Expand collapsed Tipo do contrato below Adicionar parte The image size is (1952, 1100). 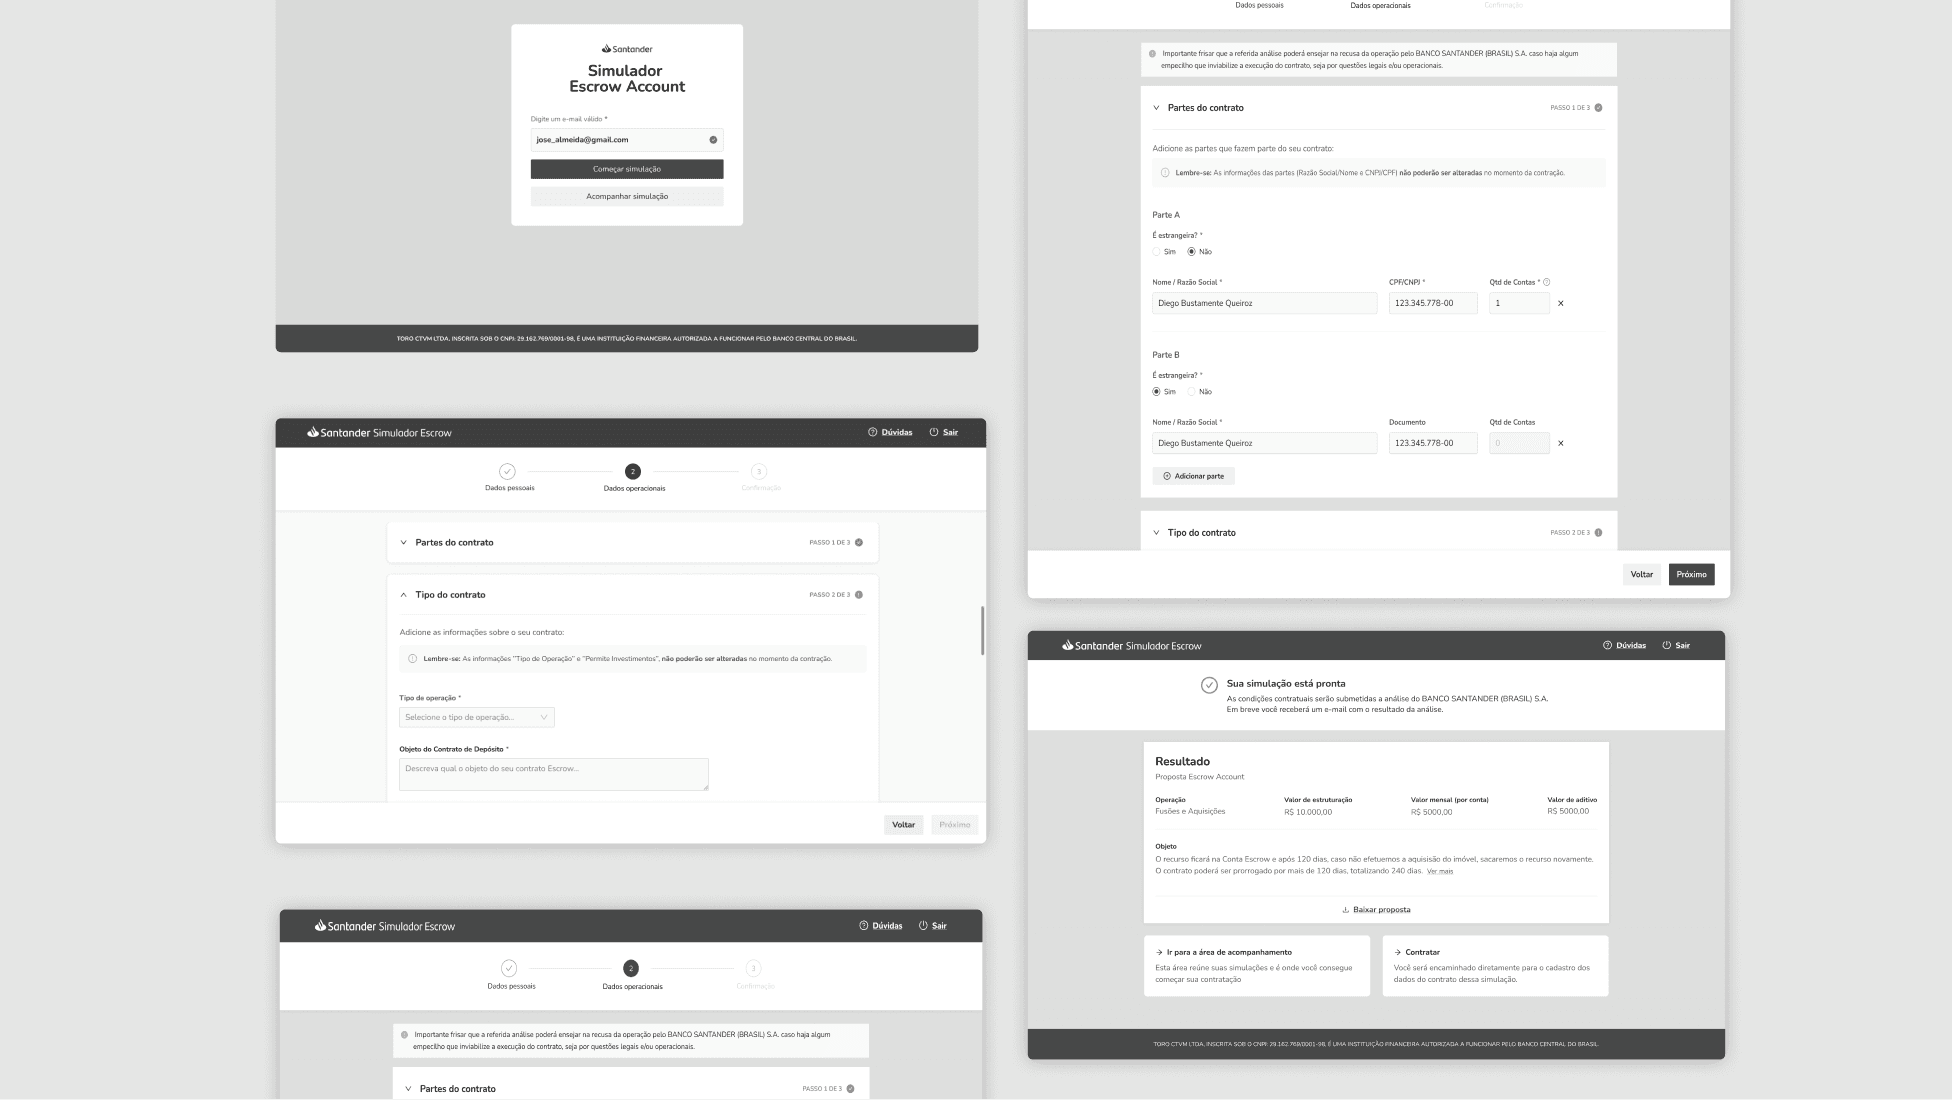coord(1157,533)
